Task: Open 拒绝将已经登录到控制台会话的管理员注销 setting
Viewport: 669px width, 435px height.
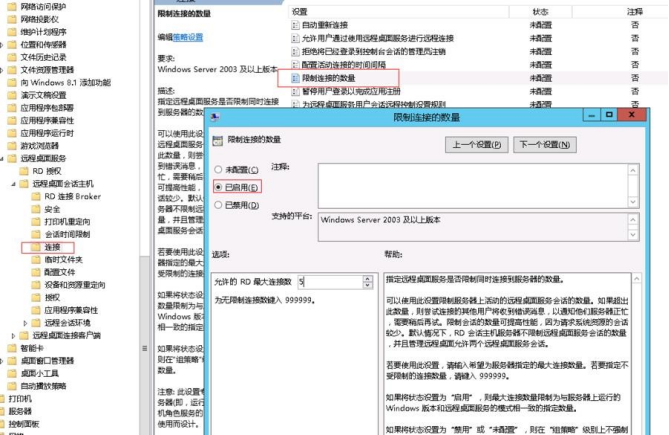Action: point(373,52)
